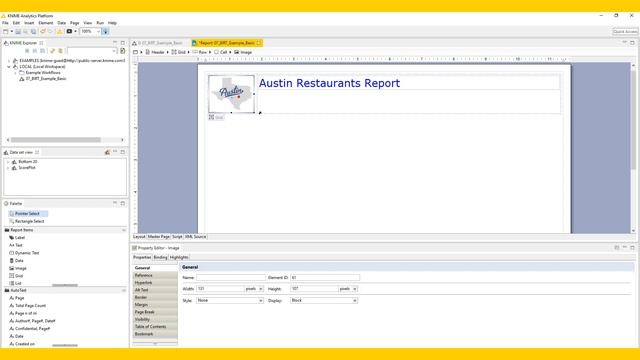This screenshot has height=360, width=640.
Task: Open the Highlights tab in Property Editor
Action: coord(179,258)
